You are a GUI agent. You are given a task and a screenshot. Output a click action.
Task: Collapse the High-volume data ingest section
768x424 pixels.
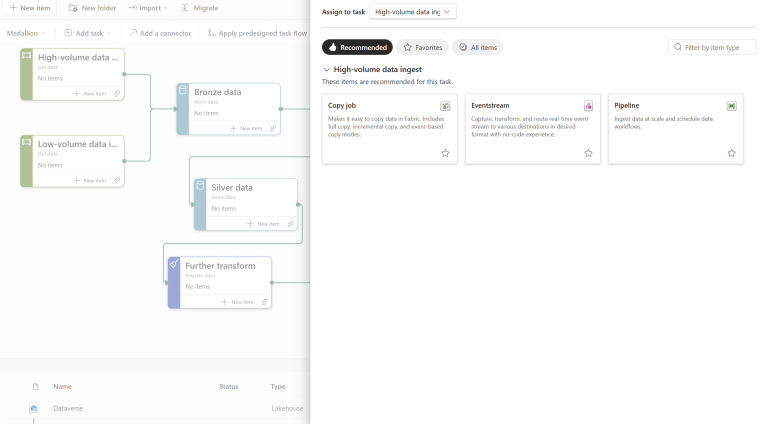click(x=327, y=70)
